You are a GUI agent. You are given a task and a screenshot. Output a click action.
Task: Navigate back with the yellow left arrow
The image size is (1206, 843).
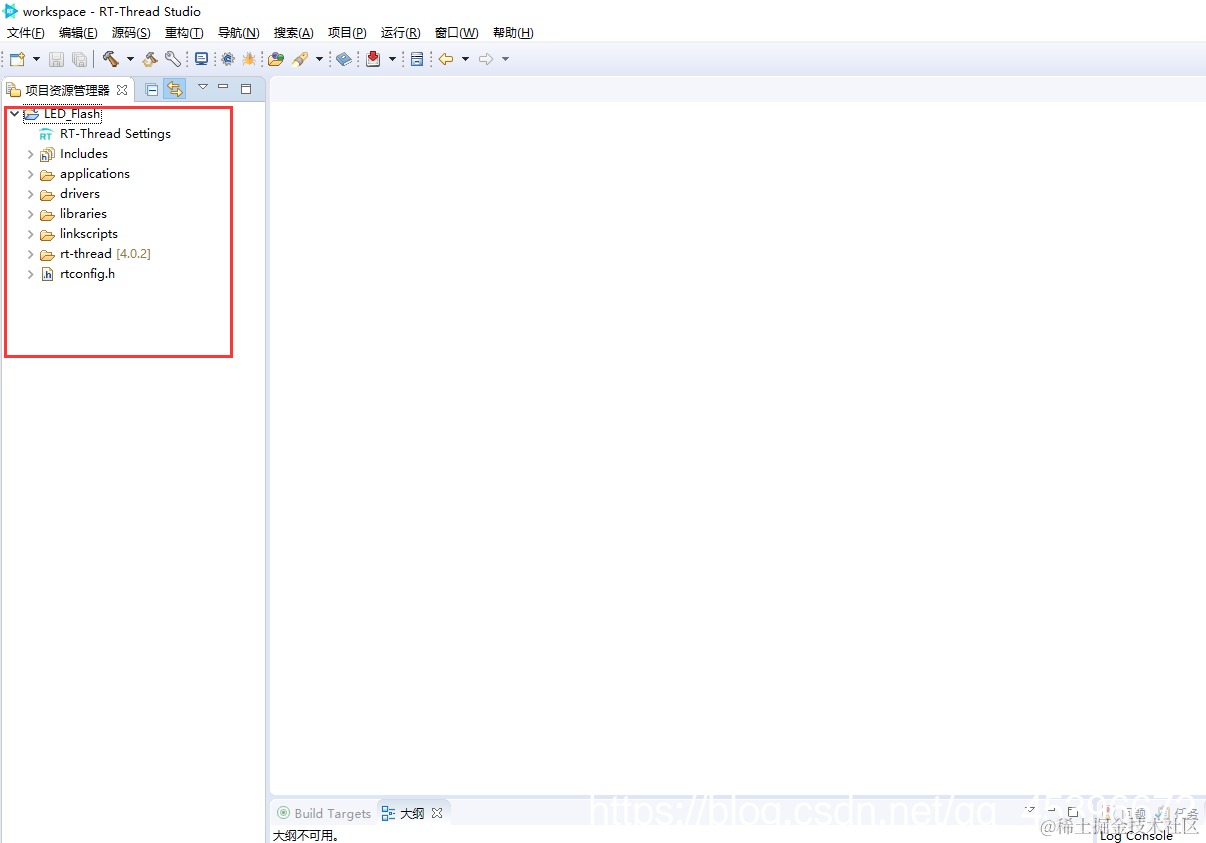click(x=446, y=60)
